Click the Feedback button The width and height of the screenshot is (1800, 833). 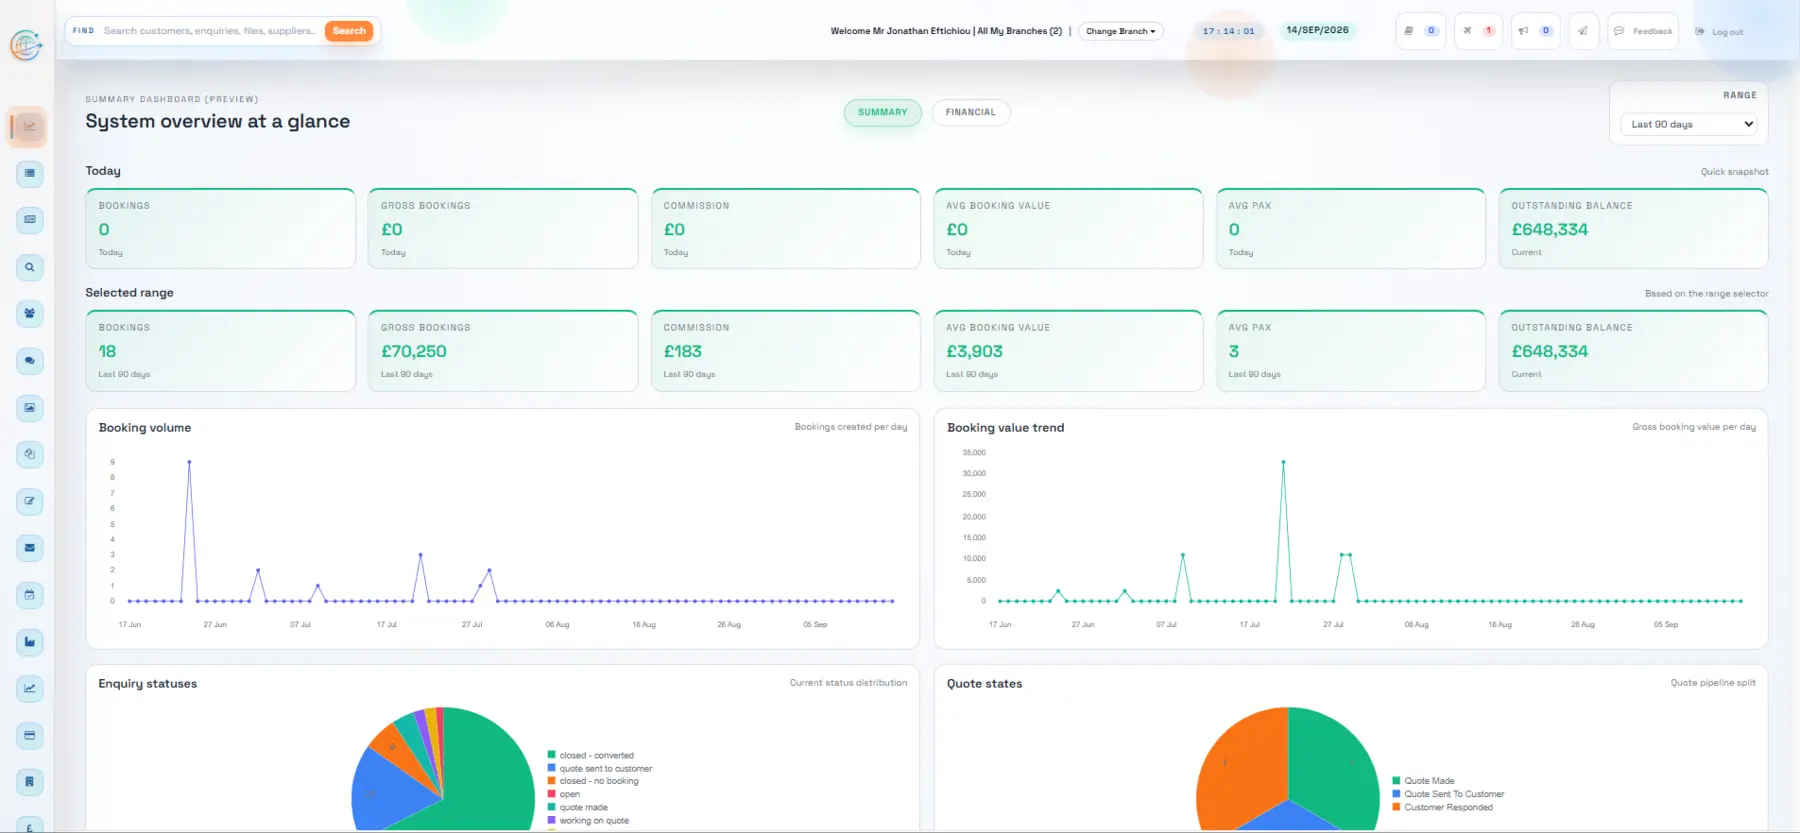(1643, 31)
